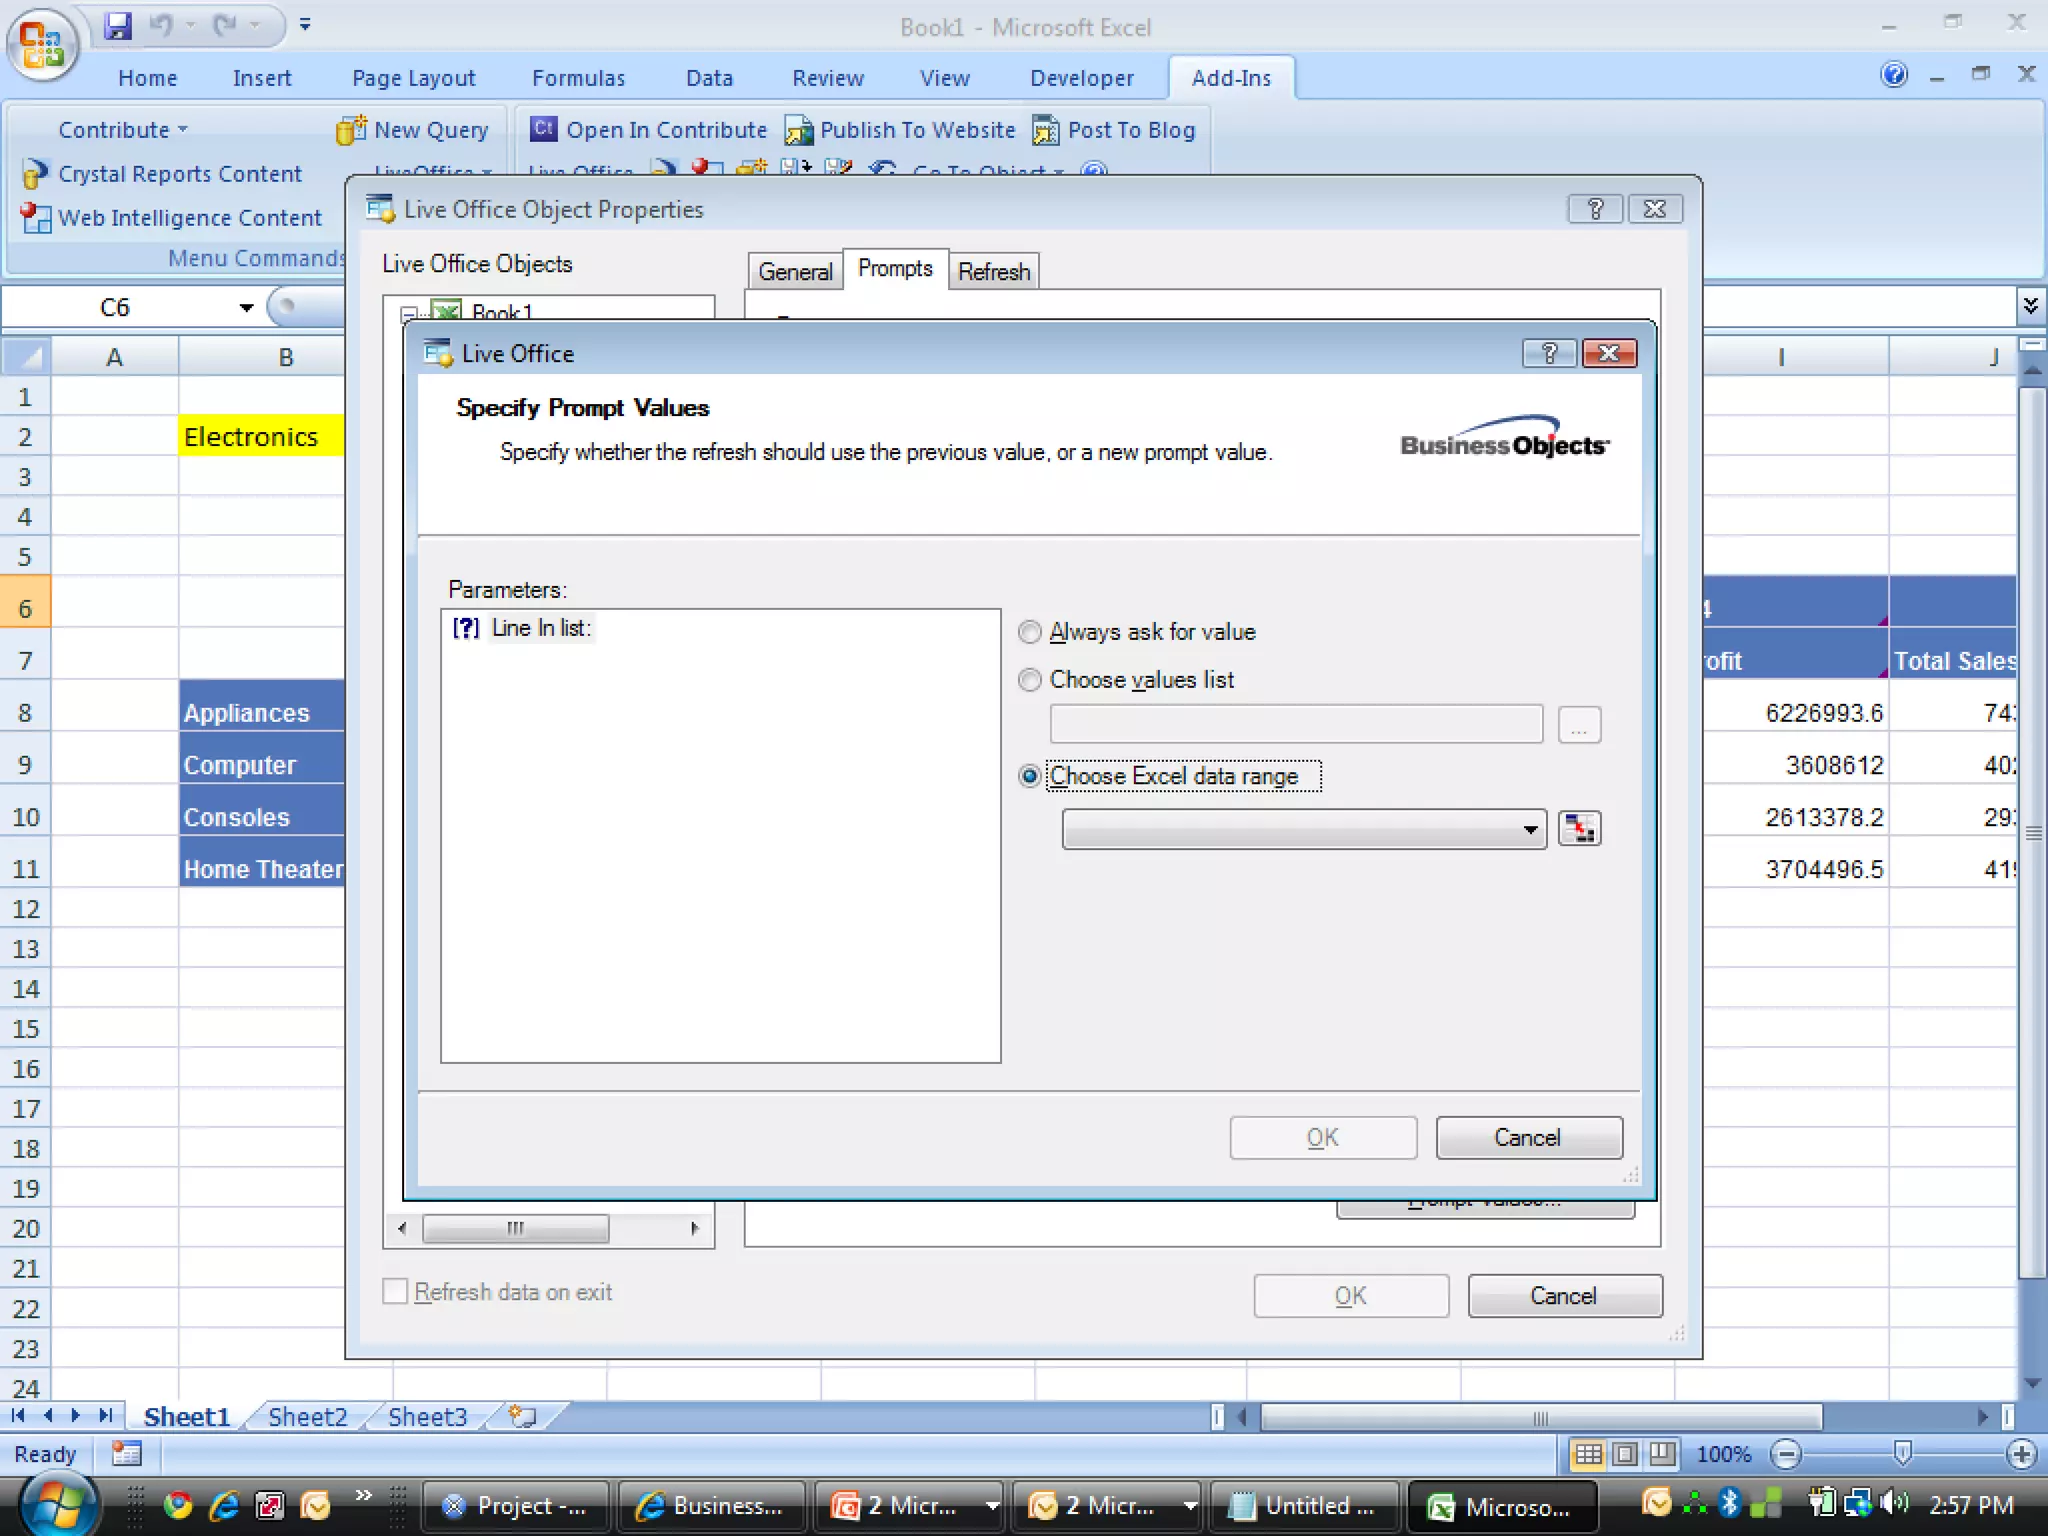
Task: Click macro recording icon in status bar
Action: click(127, 1453)
